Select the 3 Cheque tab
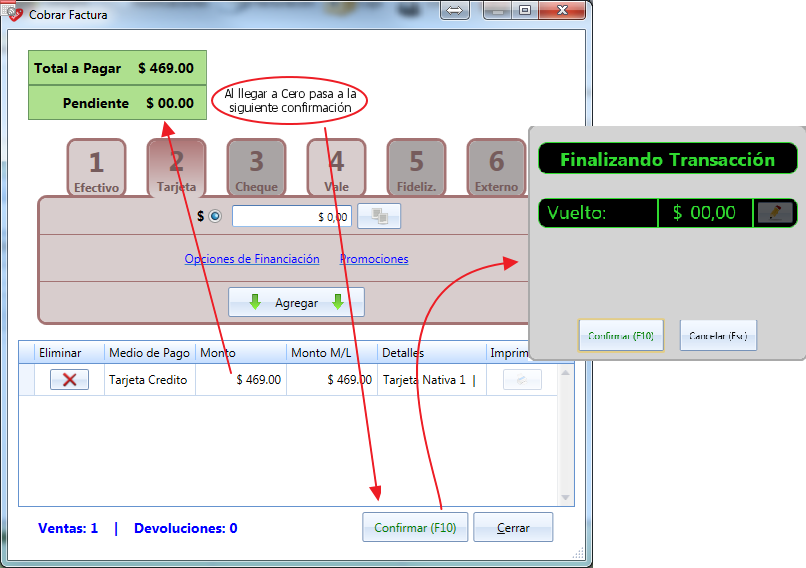This screenshot has width=806, height=568. [x=257, y=168]
